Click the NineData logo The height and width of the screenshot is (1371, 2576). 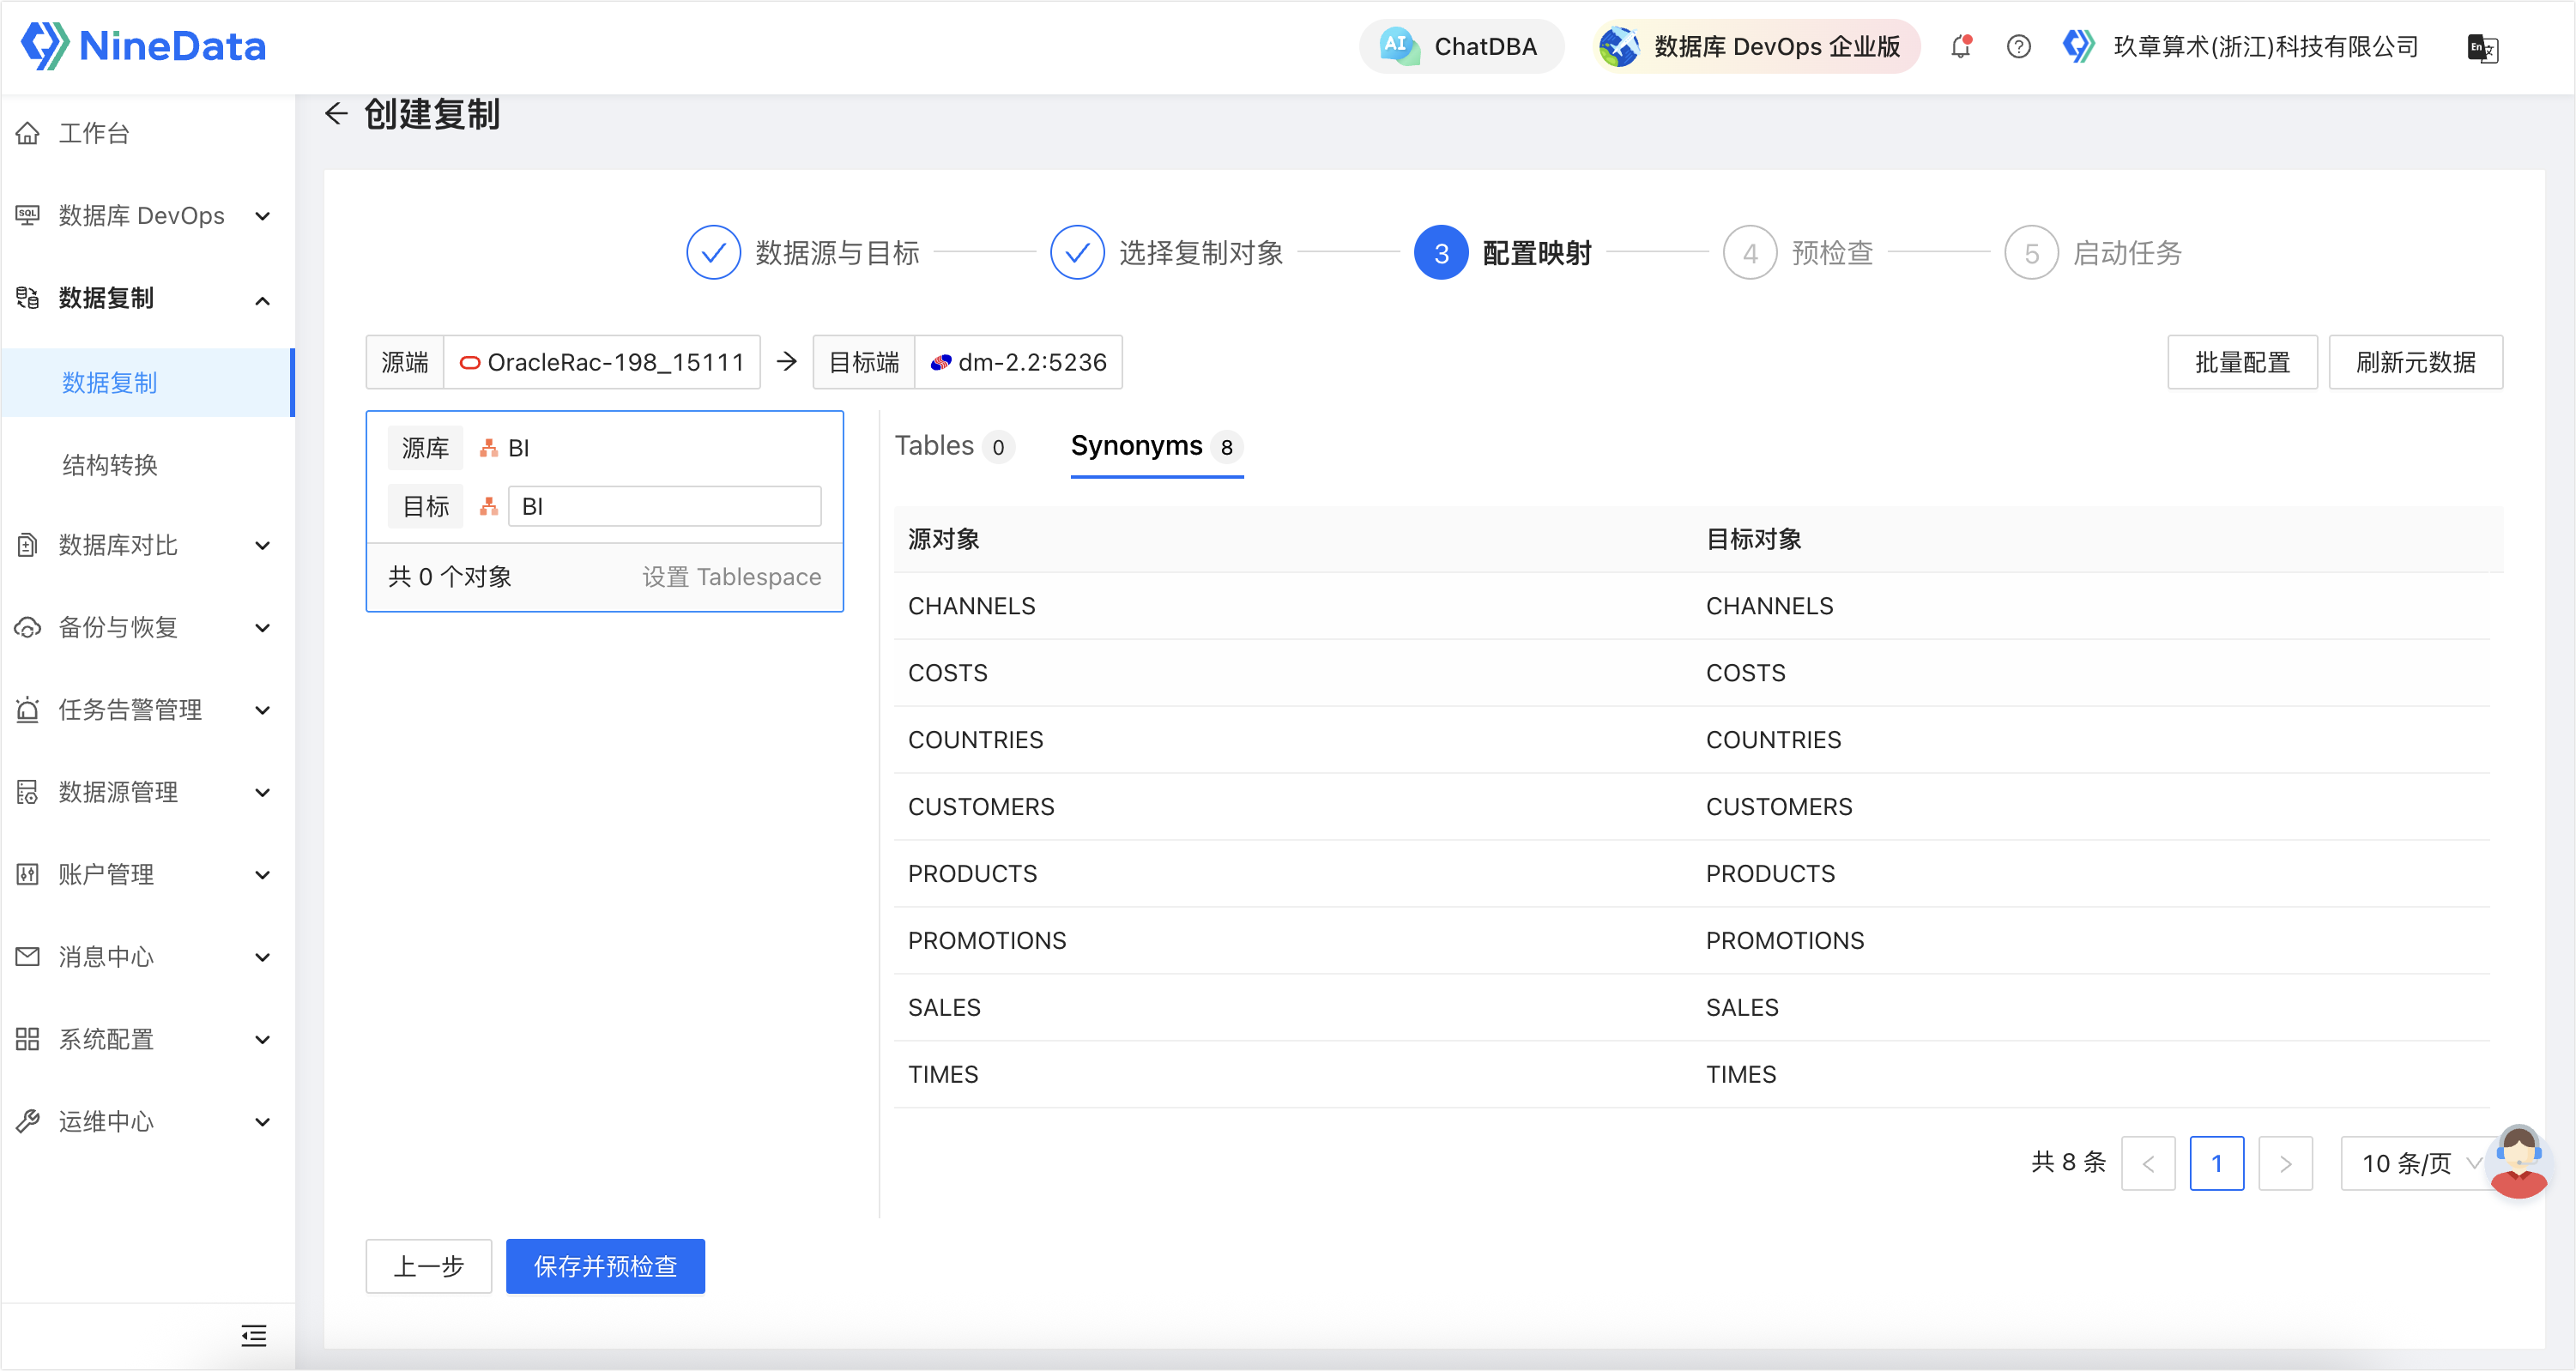point(144,46)
